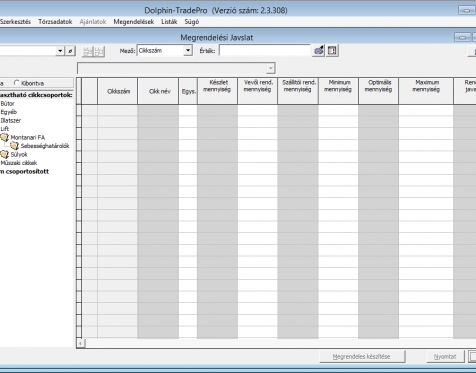Select the Kibontva radio button
This screenshot has height=373, width=476.
(x=16, y=83)
